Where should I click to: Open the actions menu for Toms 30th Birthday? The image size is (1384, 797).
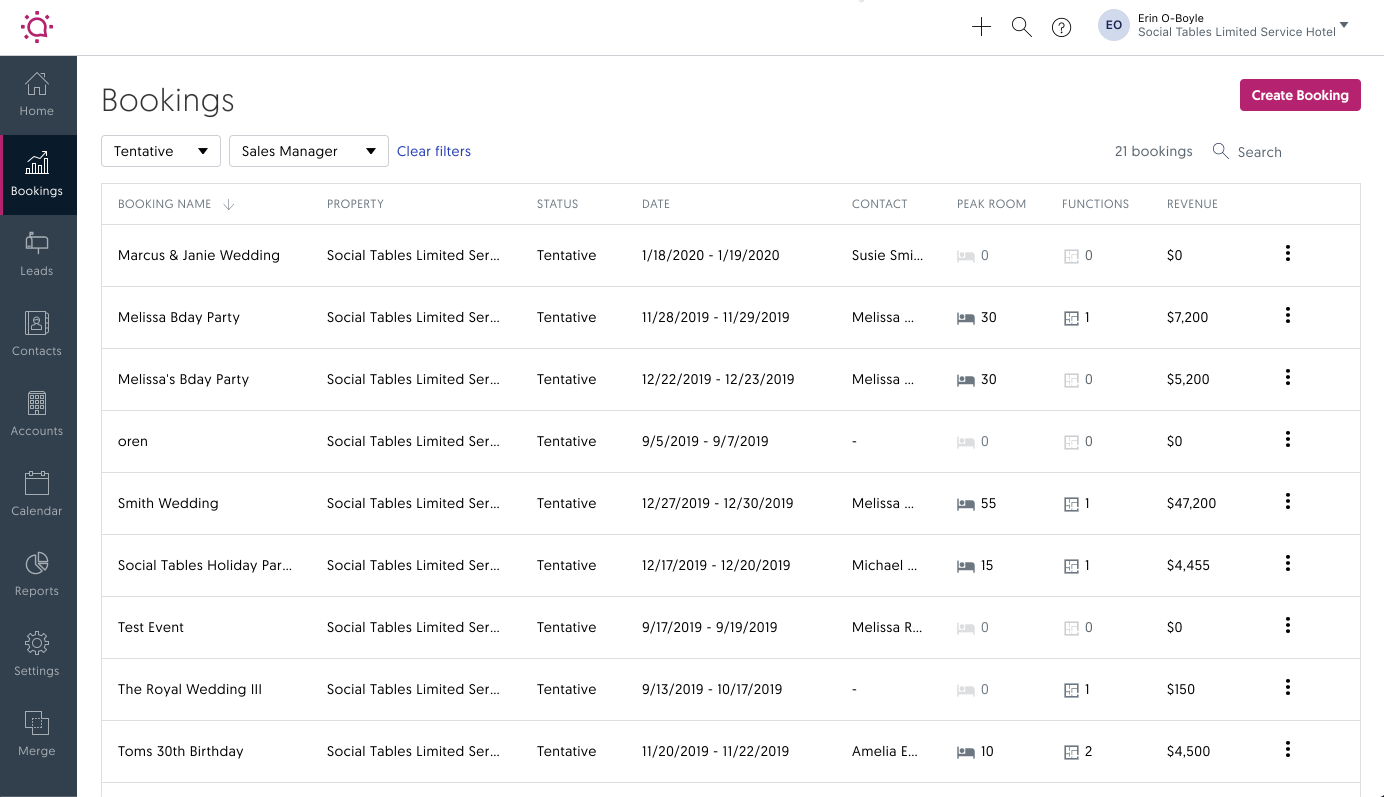click(1287, 749)
